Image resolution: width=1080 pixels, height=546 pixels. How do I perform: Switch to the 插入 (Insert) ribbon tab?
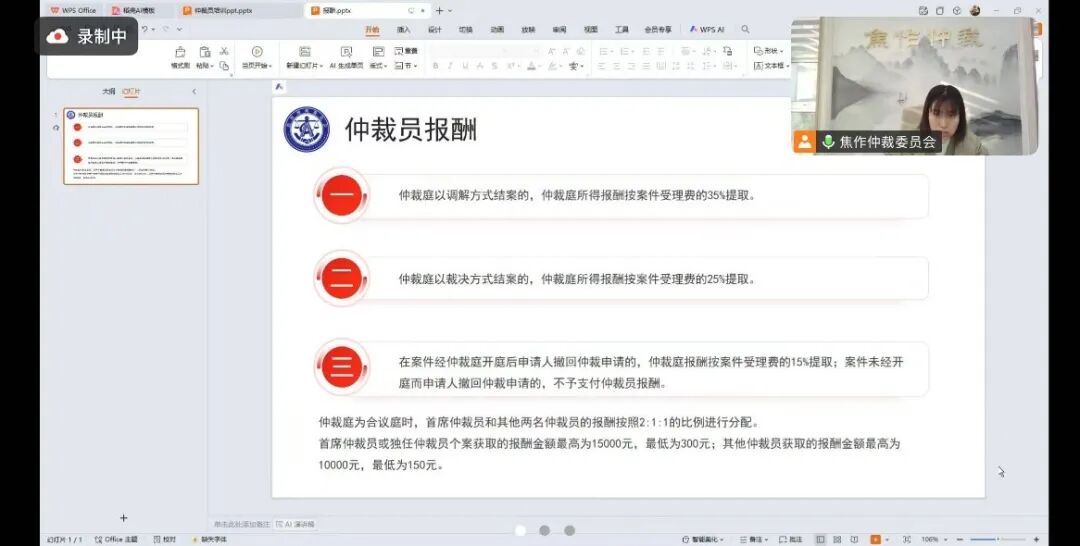pos(403,30)
